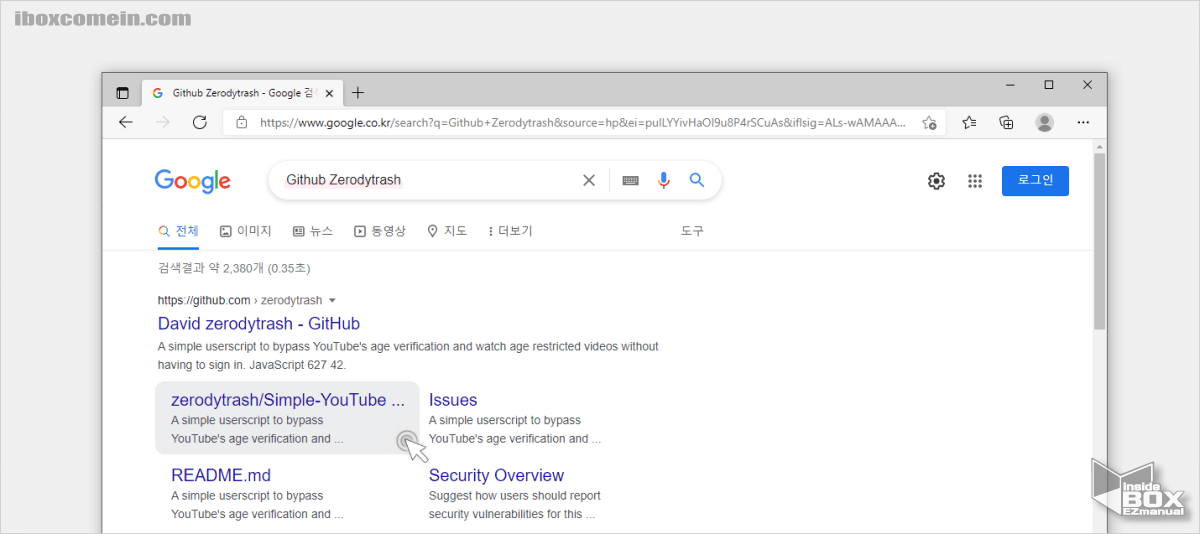Start voice search with microphone
Image resolution: width=1200 pixels, height=534 pixels.
[x=663, y=180]
